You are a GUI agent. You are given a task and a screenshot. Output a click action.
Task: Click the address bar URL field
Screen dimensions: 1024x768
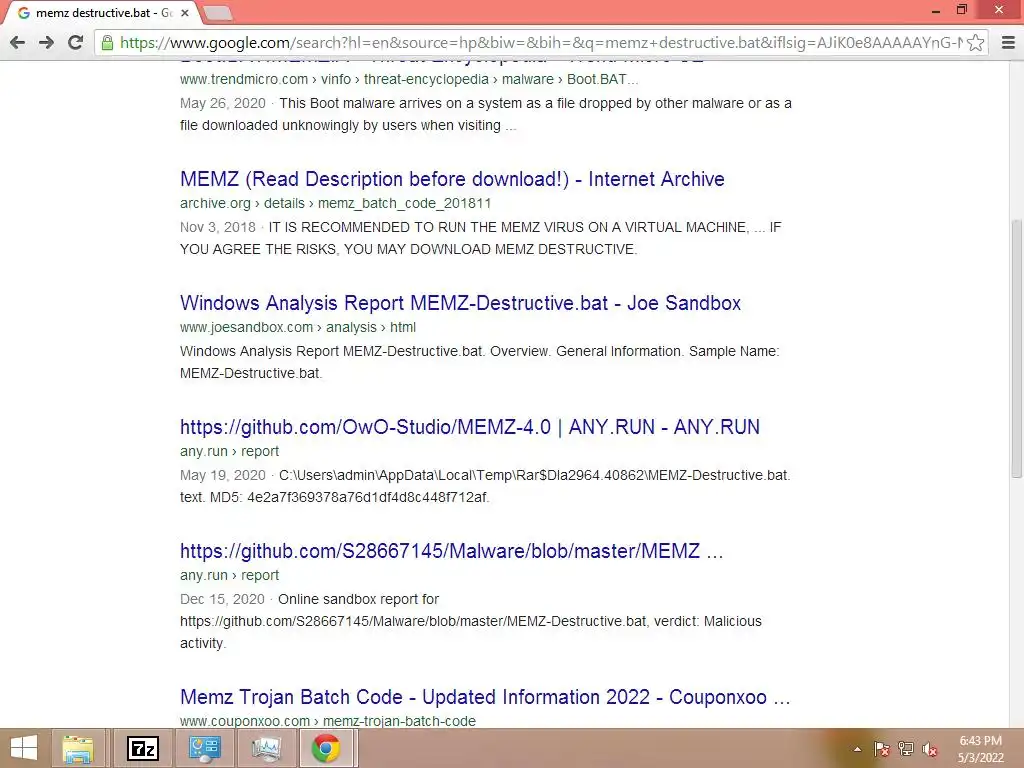click(x=541, y=43)
